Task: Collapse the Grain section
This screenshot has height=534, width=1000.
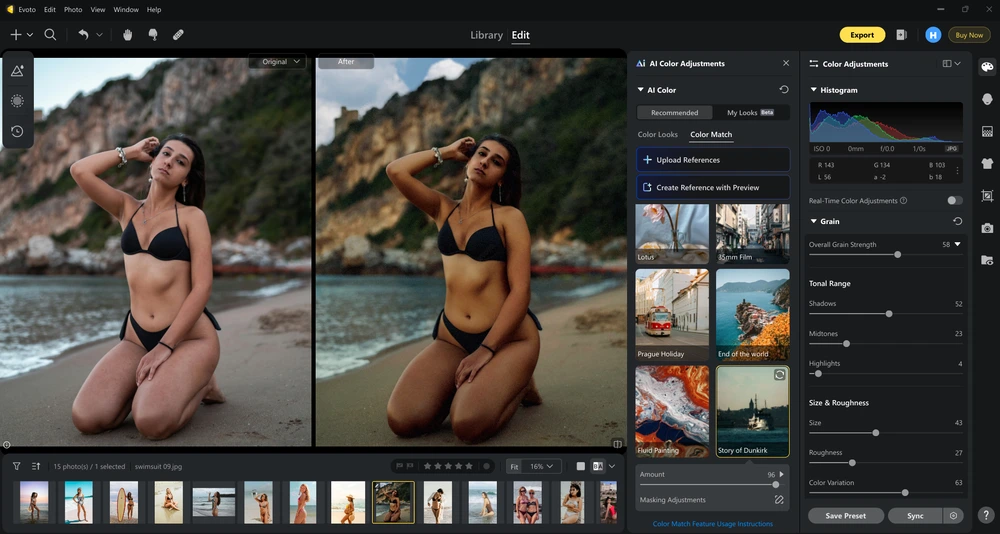Action: (x=813, y=221)
